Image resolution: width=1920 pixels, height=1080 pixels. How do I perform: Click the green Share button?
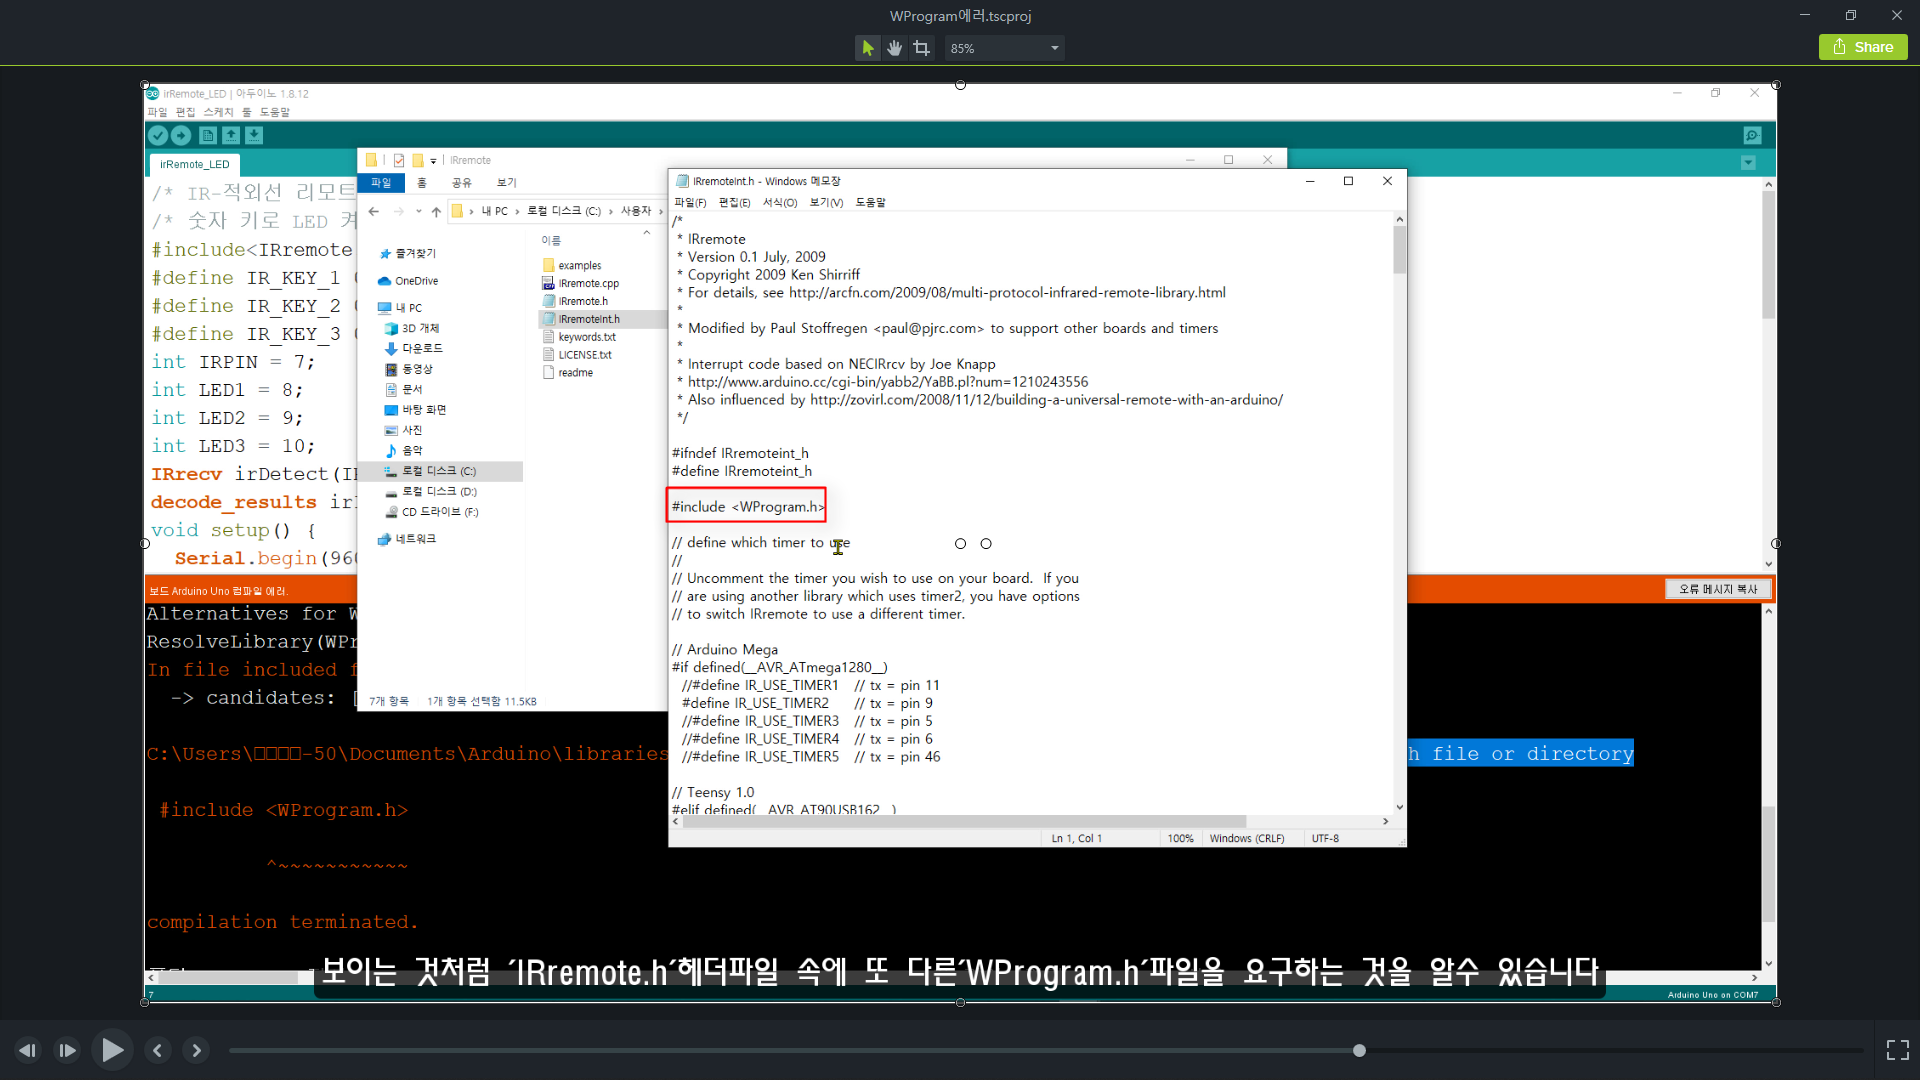(x=1863, y=47)
